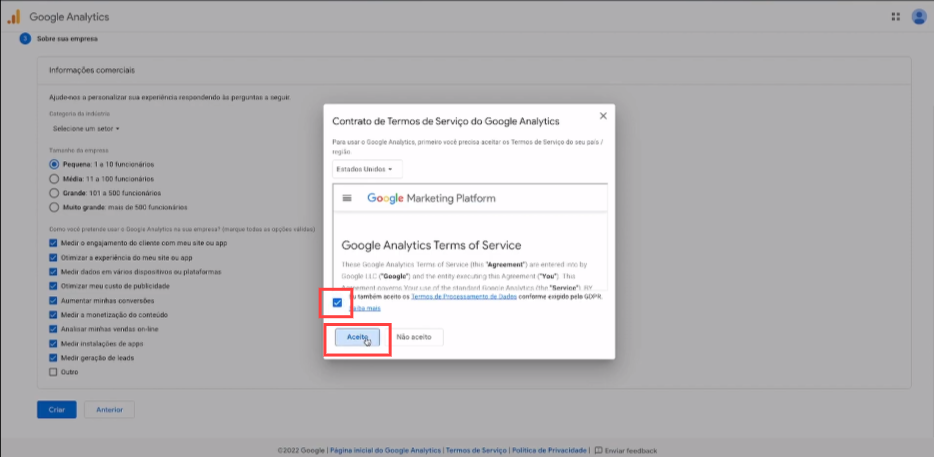The height and width of the screenshot is (457, 934).
Task: Go back with the 'Anterior' button
Action: pyautogui.click(x=109, y=409)
